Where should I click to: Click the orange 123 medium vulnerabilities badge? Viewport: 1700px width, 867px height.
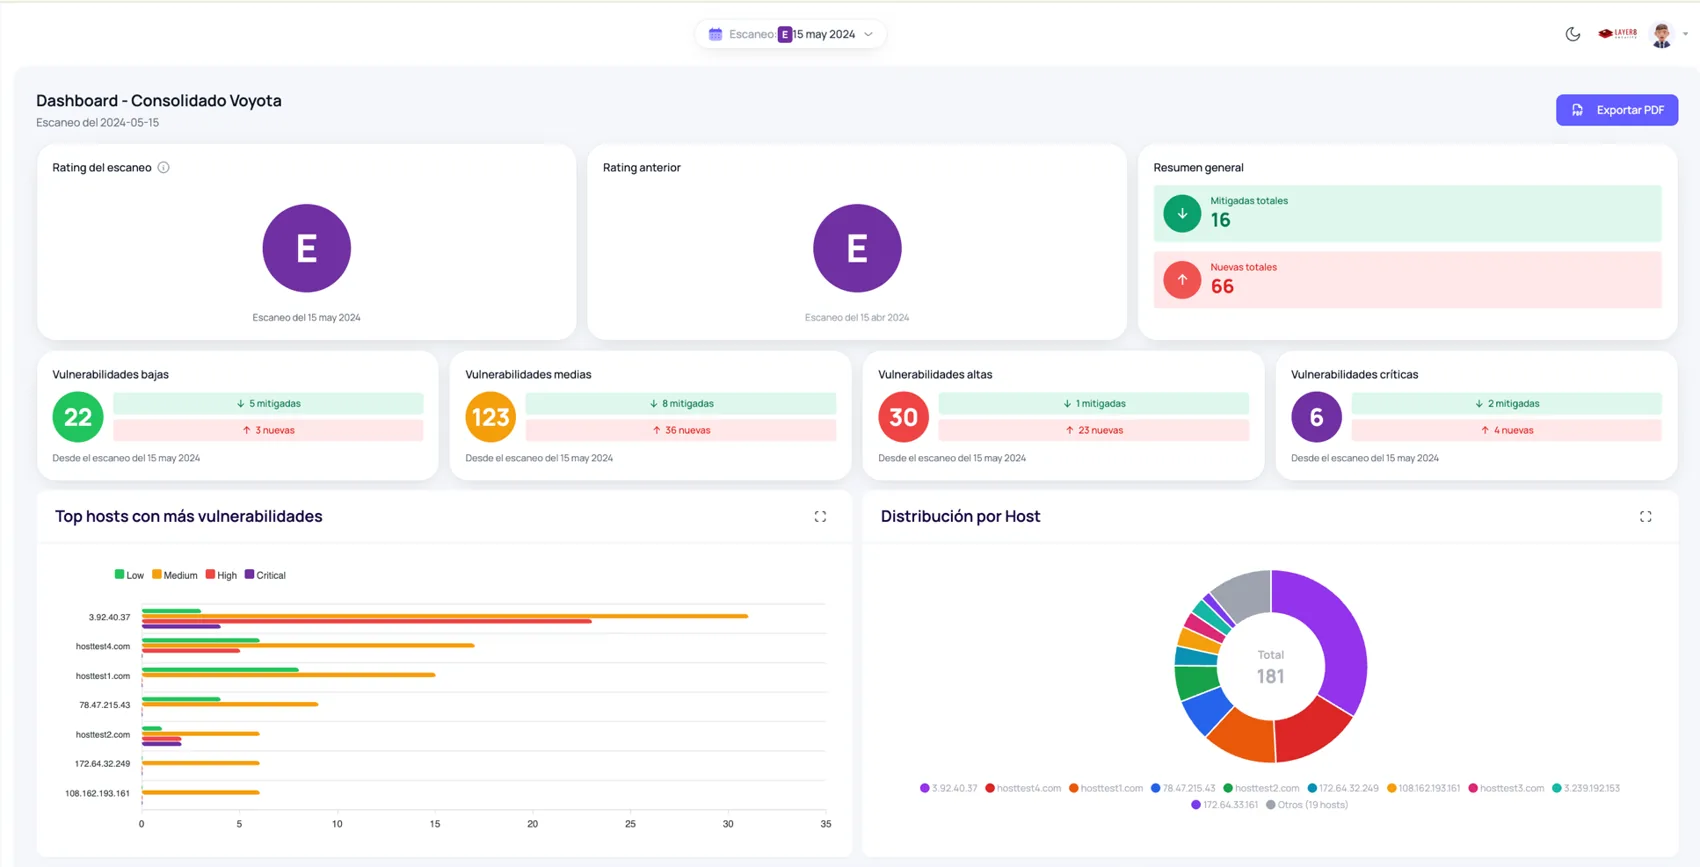point(491,417)
